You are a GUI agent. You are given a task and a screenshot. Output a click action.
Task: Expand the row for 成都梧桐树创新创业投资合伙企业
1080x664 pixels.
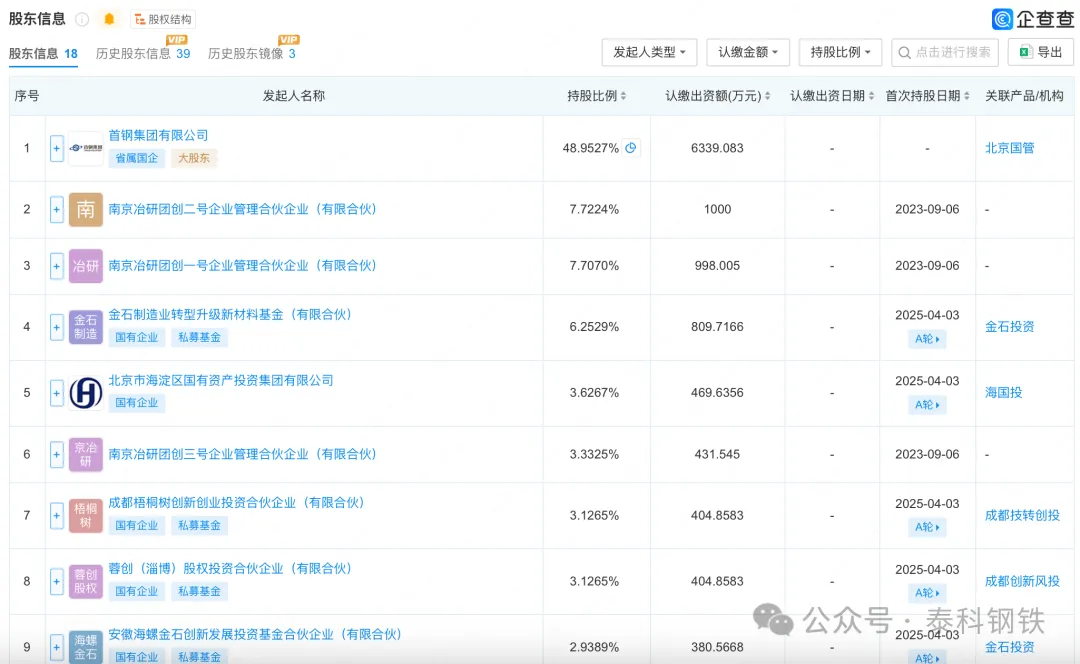click(56, 515)
